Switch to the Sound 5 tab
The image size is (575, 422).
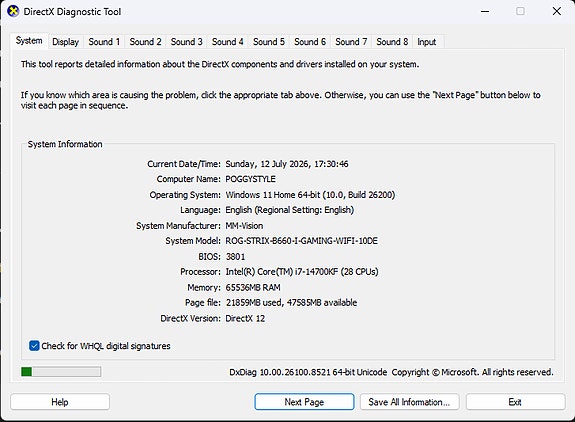coord(269,42)
